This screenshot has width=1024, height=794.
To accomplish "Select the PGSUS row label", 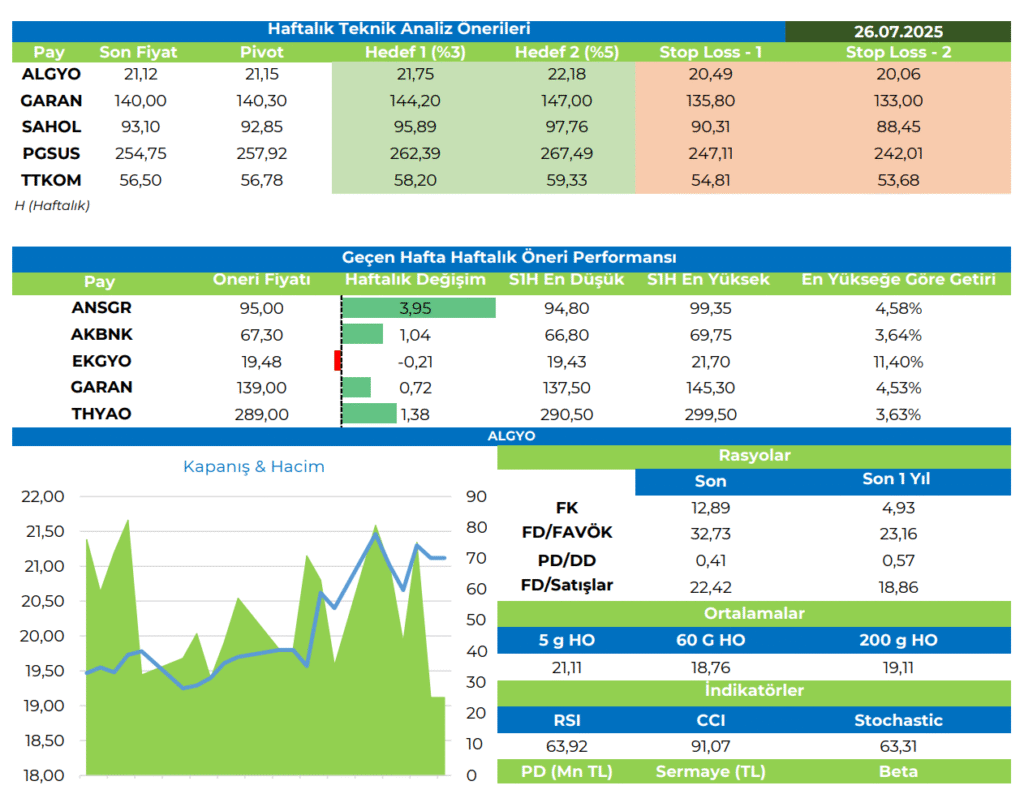I will [51, 153].
